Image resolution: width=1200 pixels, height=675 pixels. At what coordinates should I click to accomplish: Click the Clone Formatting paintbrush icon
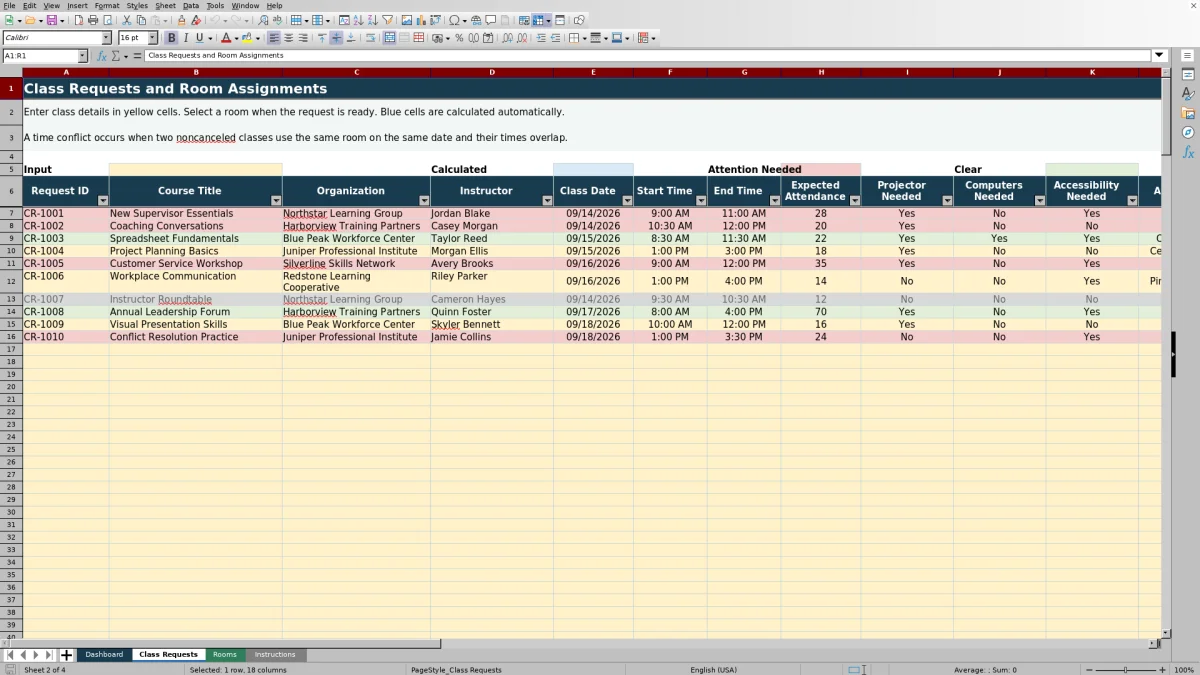click(x=181, y=20)
